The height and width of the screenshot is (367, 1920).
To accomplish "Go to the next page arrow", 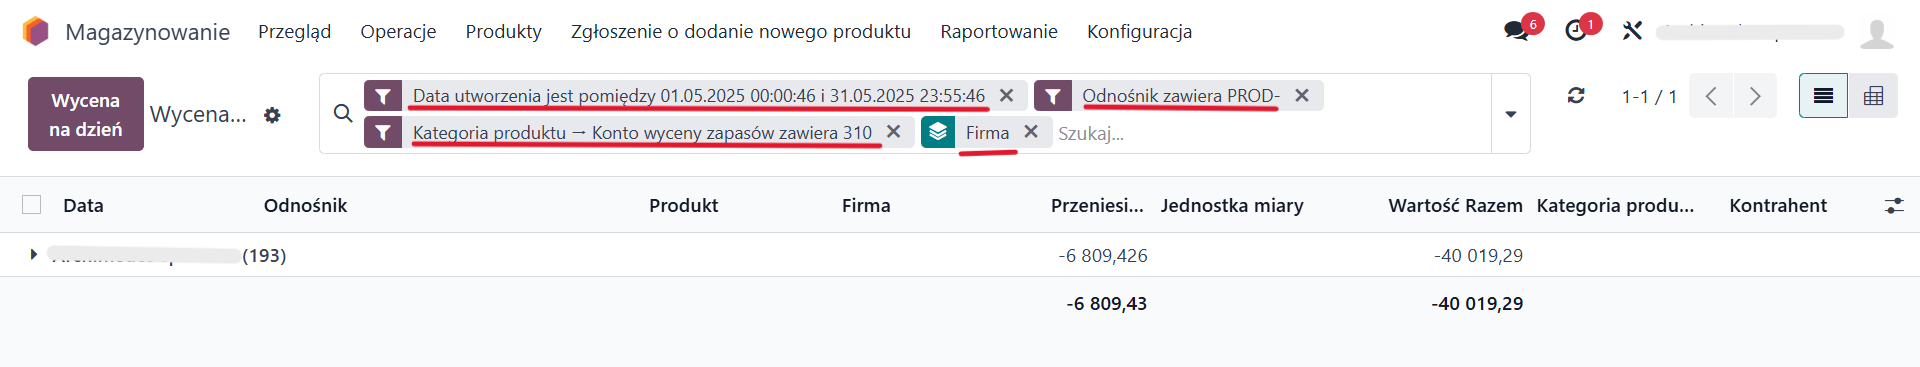I will click(x=1755, y=96).
